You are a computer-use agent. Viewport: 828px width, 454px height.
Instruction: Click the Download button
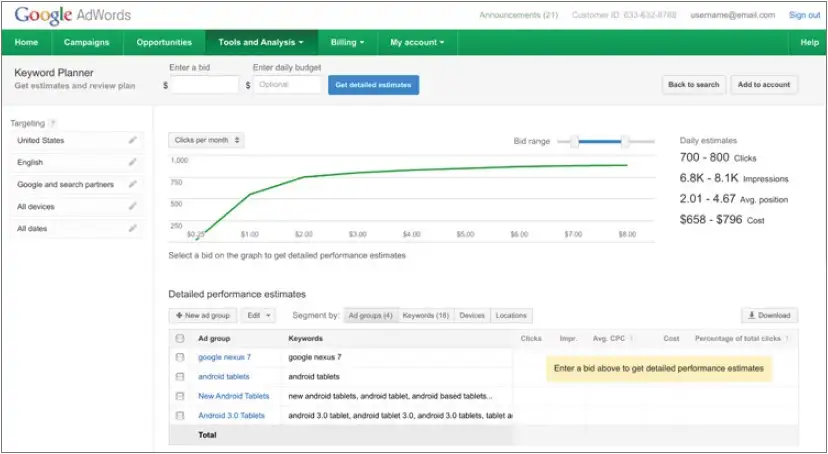tap(769, 316)
